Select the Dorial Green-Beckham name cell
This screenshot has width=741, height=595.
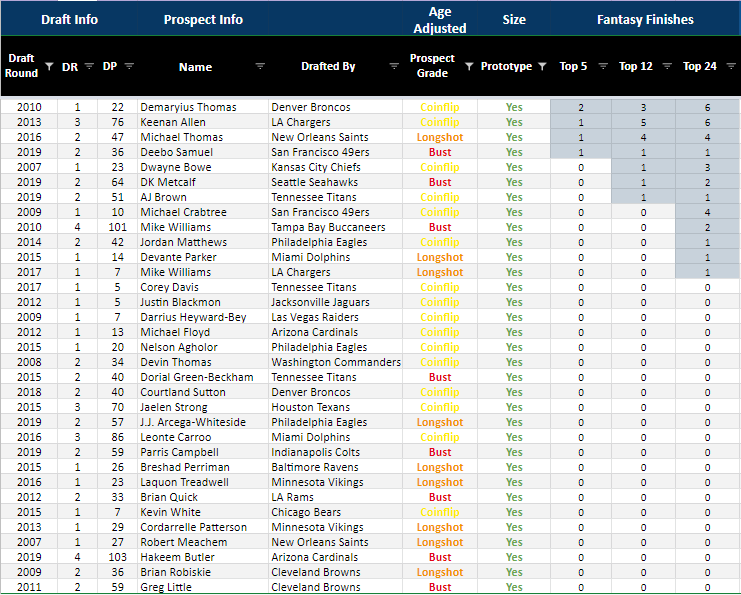coord(203,378)
